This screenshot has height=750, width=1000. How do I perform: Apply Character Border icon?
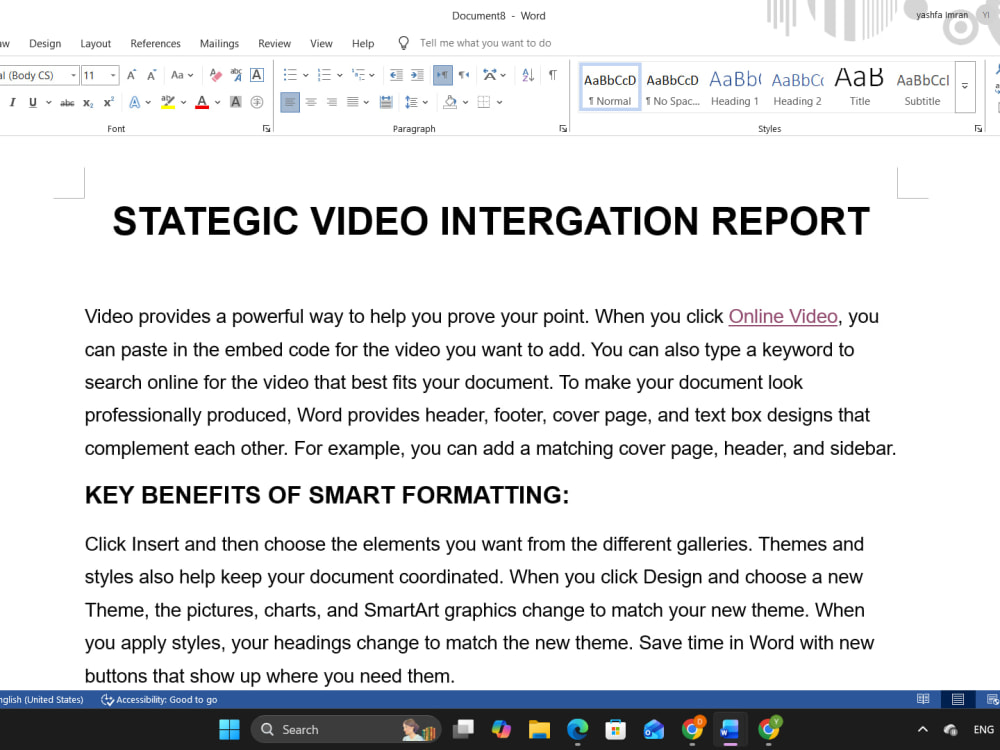tap(256, 75)
